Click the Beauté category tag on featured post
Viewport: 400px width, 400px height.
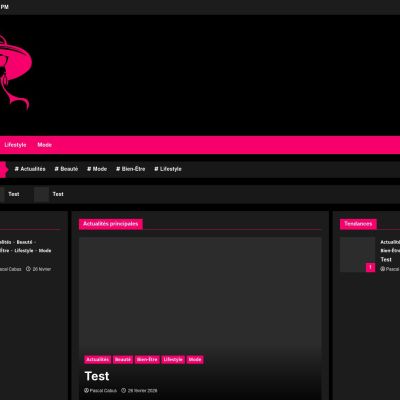click(123, 360)
